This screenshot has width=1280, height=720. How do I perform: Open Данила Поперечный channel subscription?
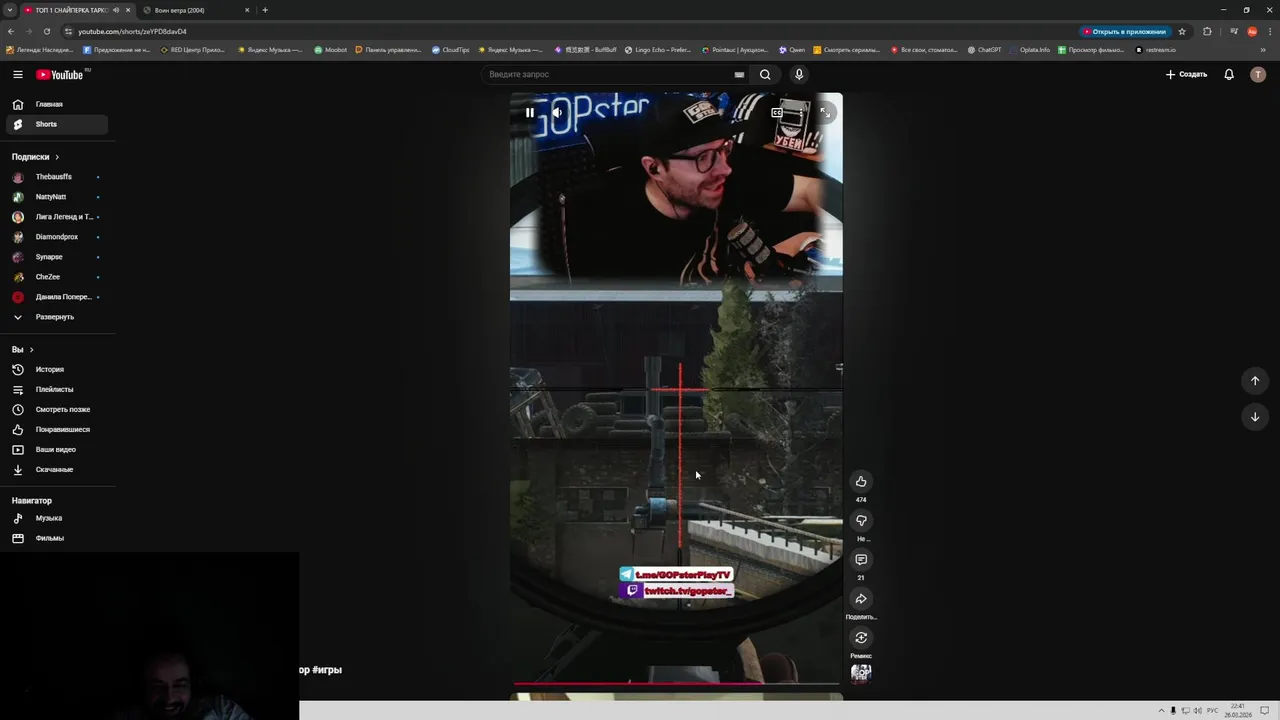[56, 297]
